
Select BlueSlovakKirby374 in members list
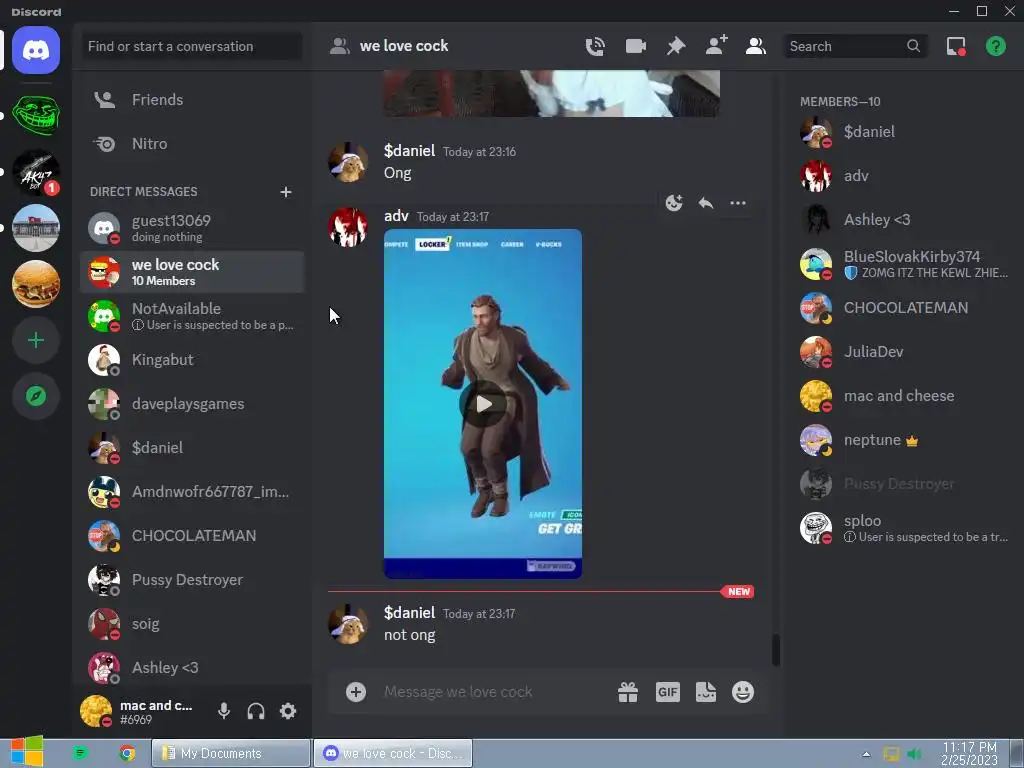(904, 264)
